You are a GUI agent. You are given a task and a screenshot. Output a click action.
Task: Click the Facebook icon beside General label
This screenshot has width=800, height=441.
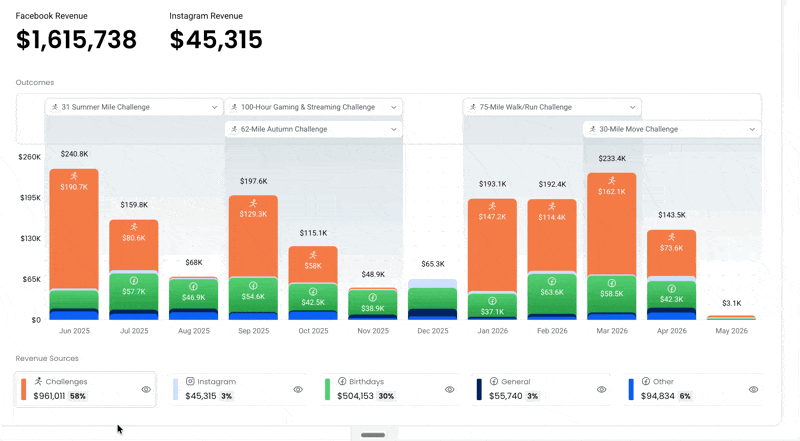click(493, 381)
